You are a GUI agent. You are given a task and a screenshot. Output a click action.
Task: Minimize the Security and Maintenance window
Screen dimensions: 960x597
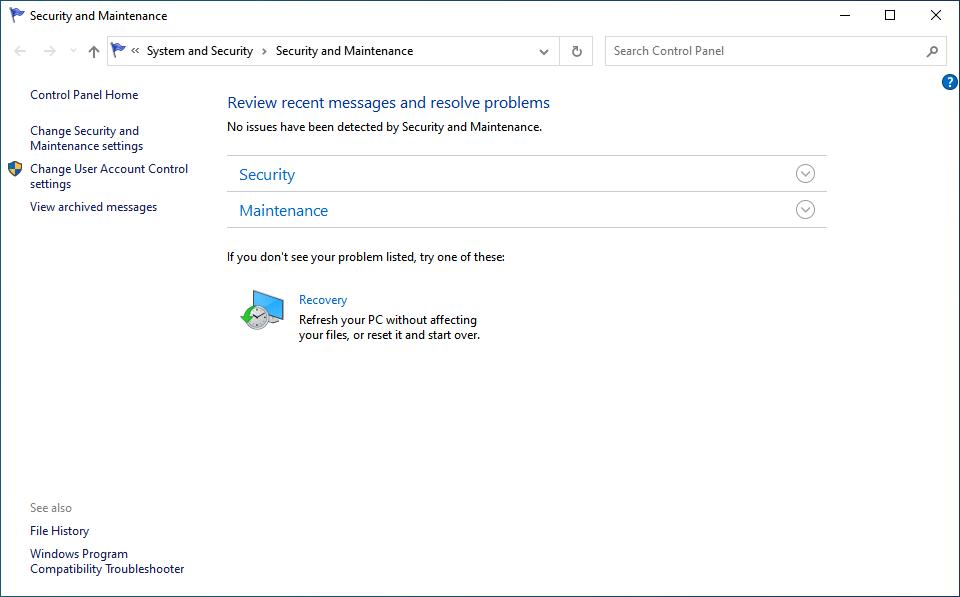pos(845,15)
